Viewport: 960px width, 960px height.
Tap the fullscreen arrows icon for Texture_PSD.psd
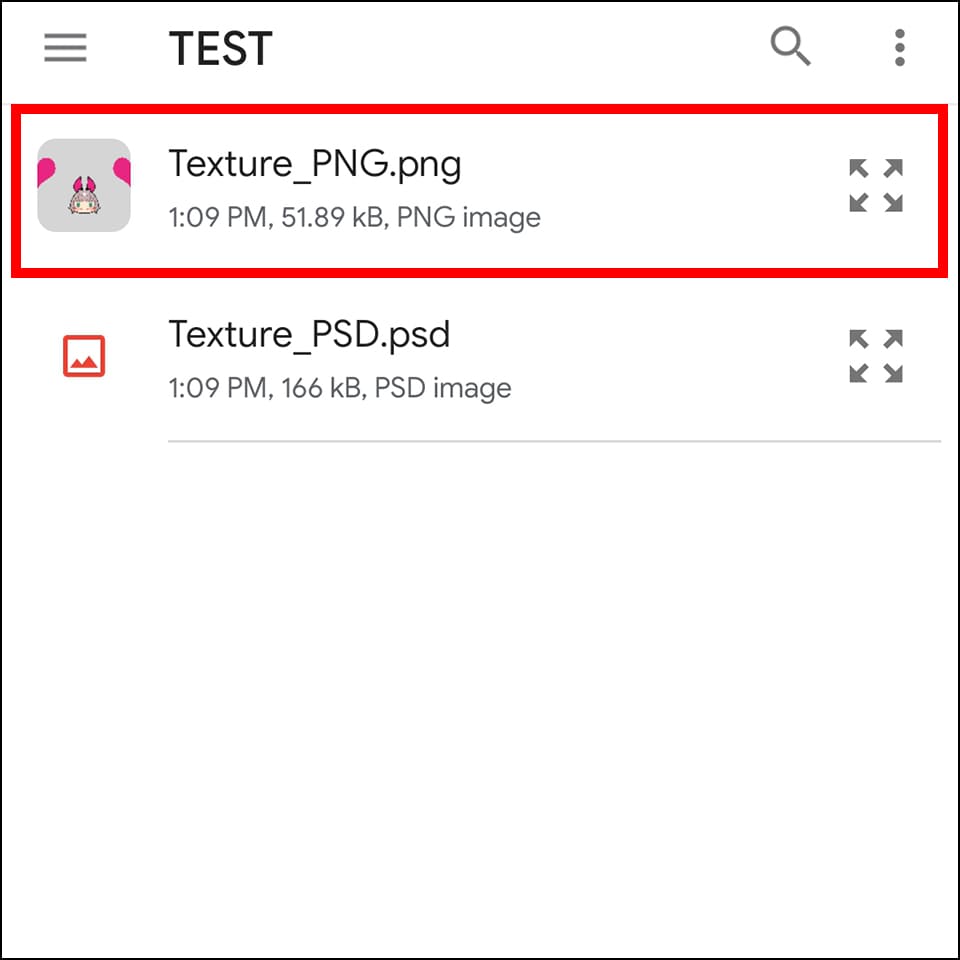pyautogui.click(x=876, y=356)
